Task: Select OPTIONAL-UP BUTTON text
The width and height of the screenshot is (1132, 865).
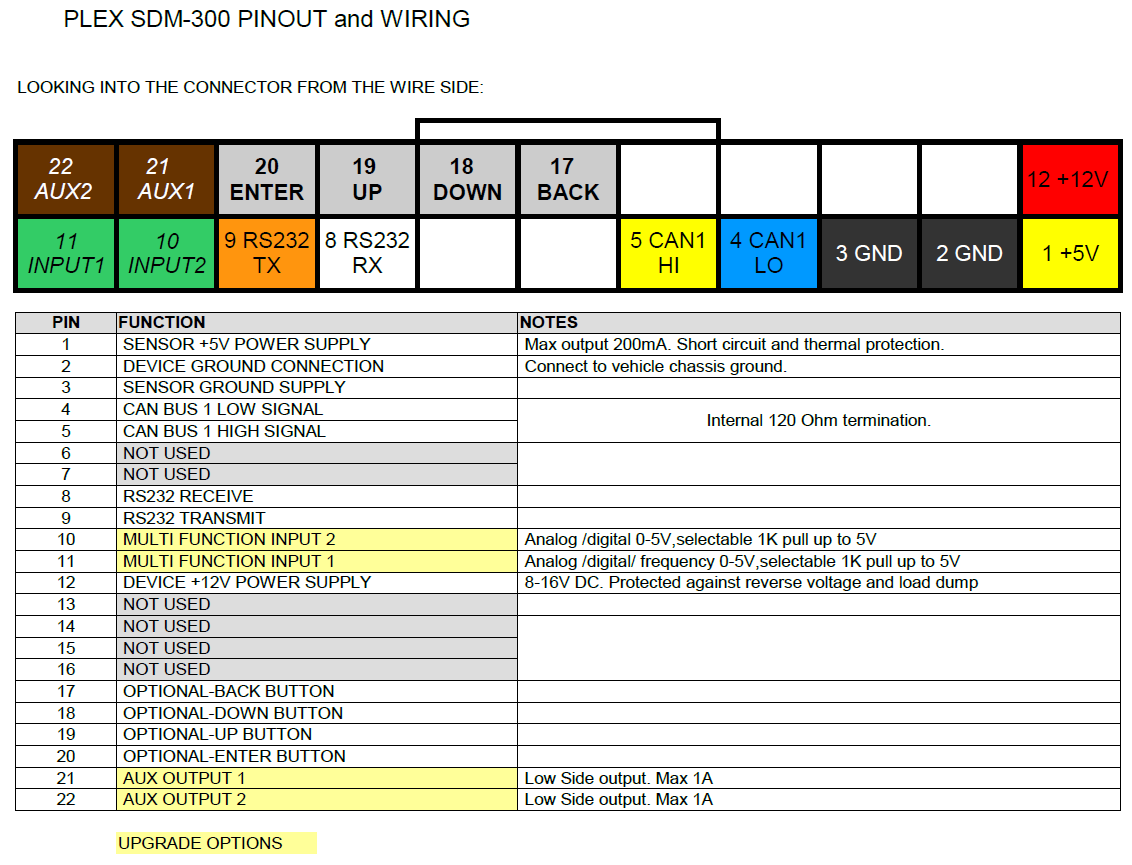Action: click(217, 734)
